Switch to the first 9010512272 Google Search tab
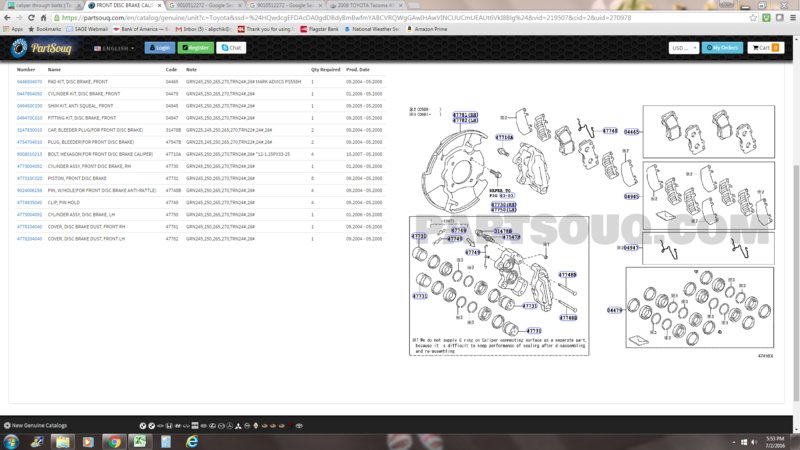Viewport: 800px width, 450px height. (206, 5)
